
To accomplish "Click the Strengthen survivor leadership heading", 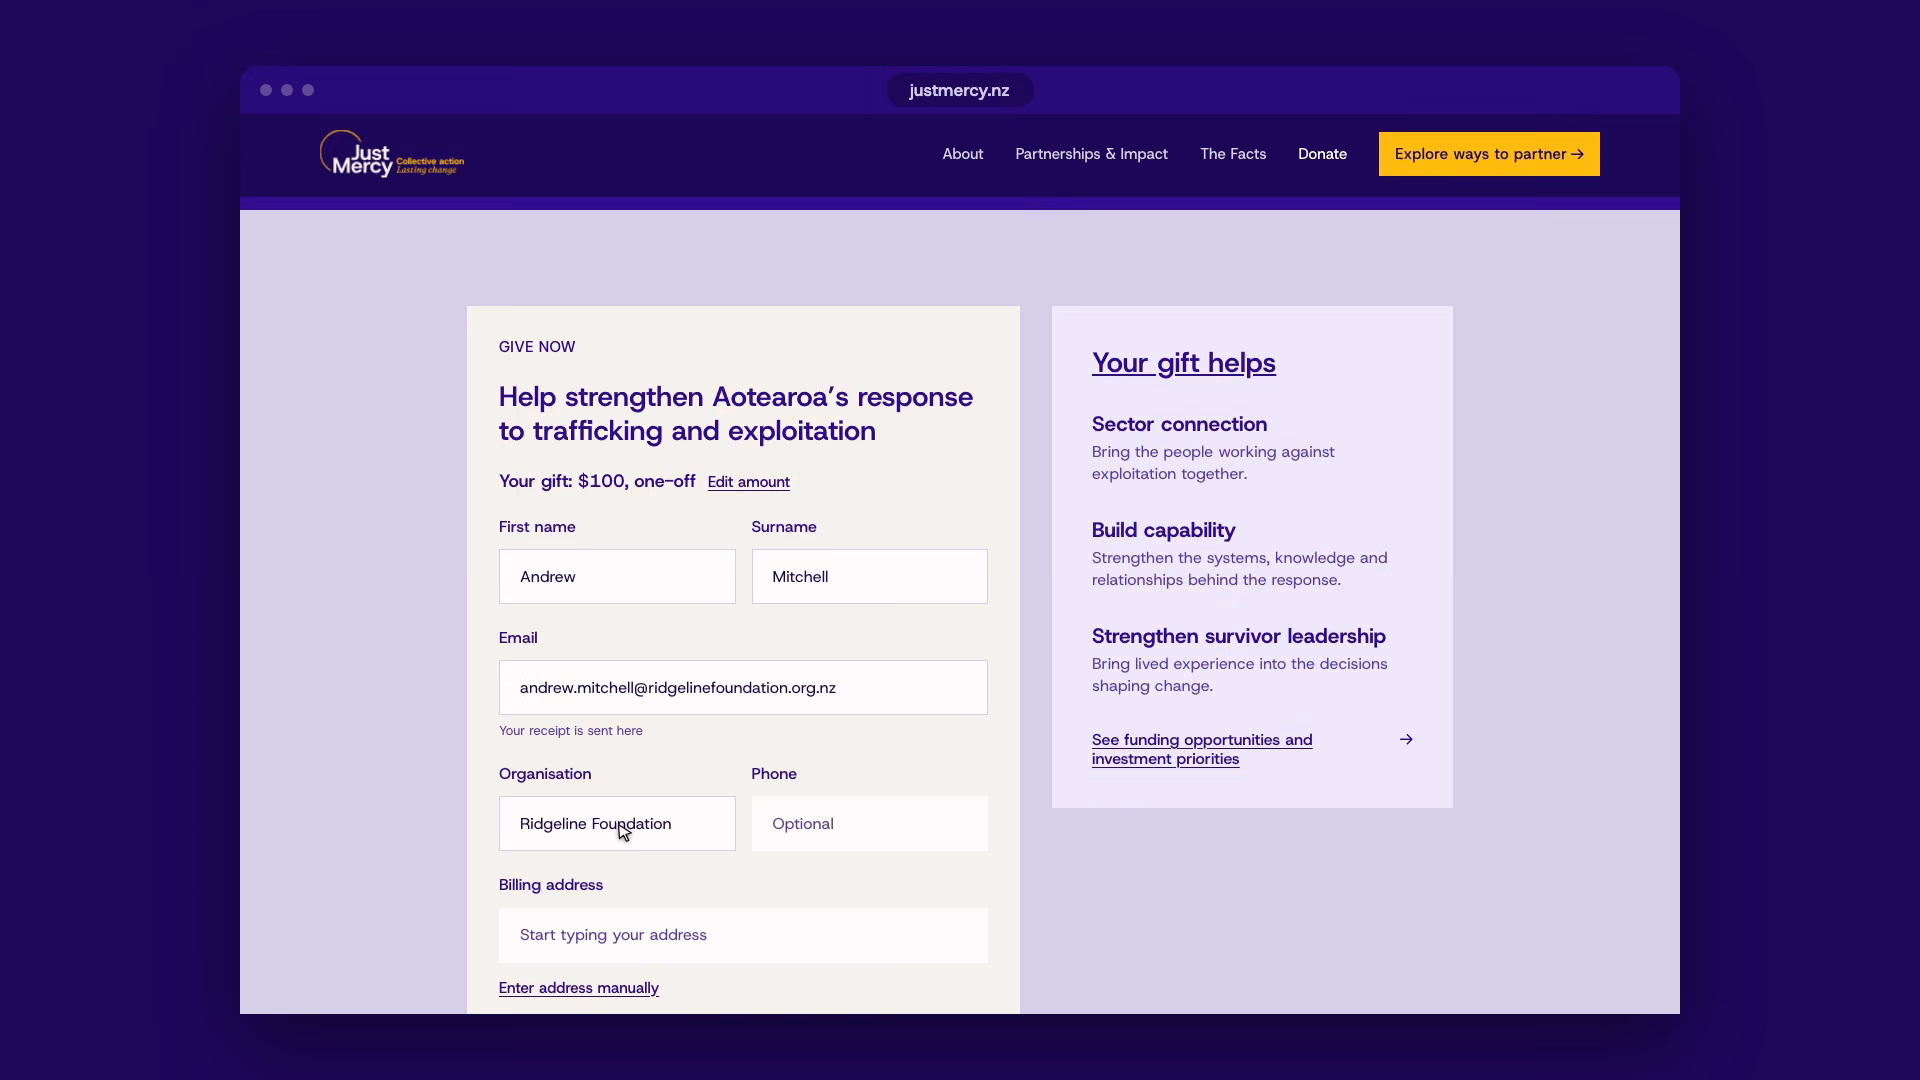I will 1238,636.
